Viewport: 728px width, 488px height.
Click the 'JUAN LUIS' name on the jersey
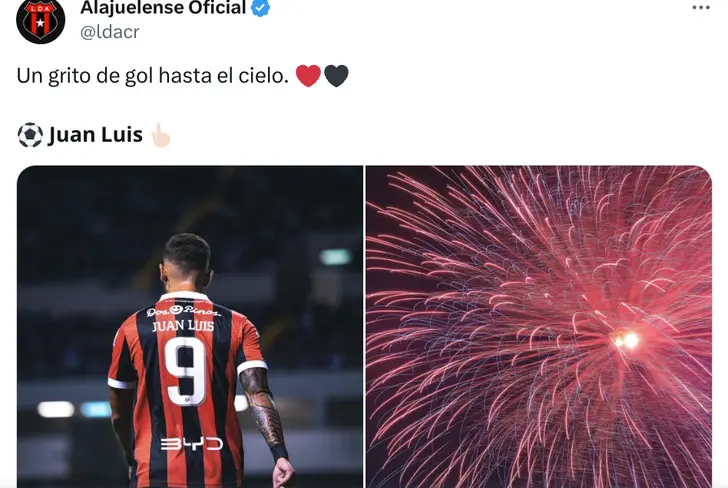coord(183,325)
